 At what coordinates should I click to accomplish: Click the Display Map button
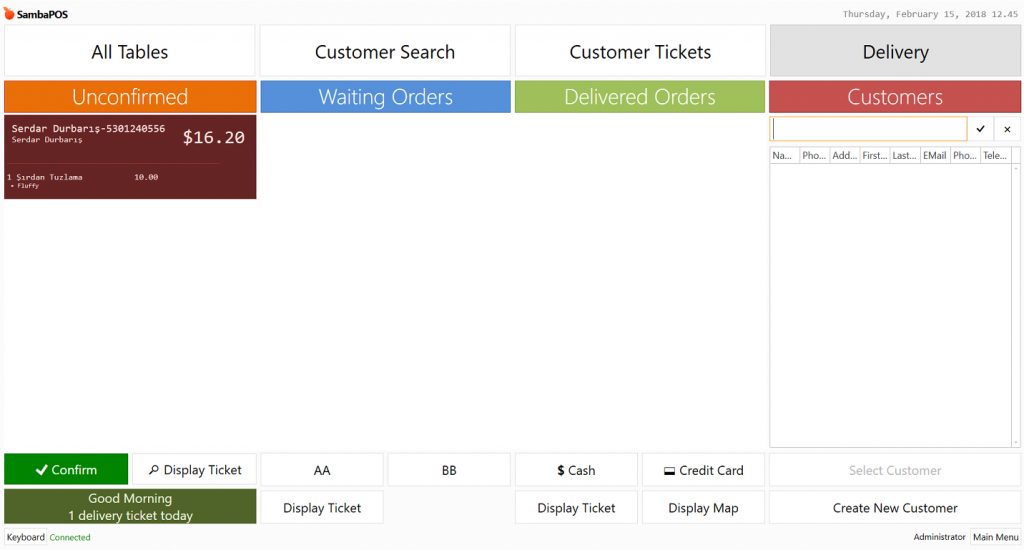coord(703,508)
